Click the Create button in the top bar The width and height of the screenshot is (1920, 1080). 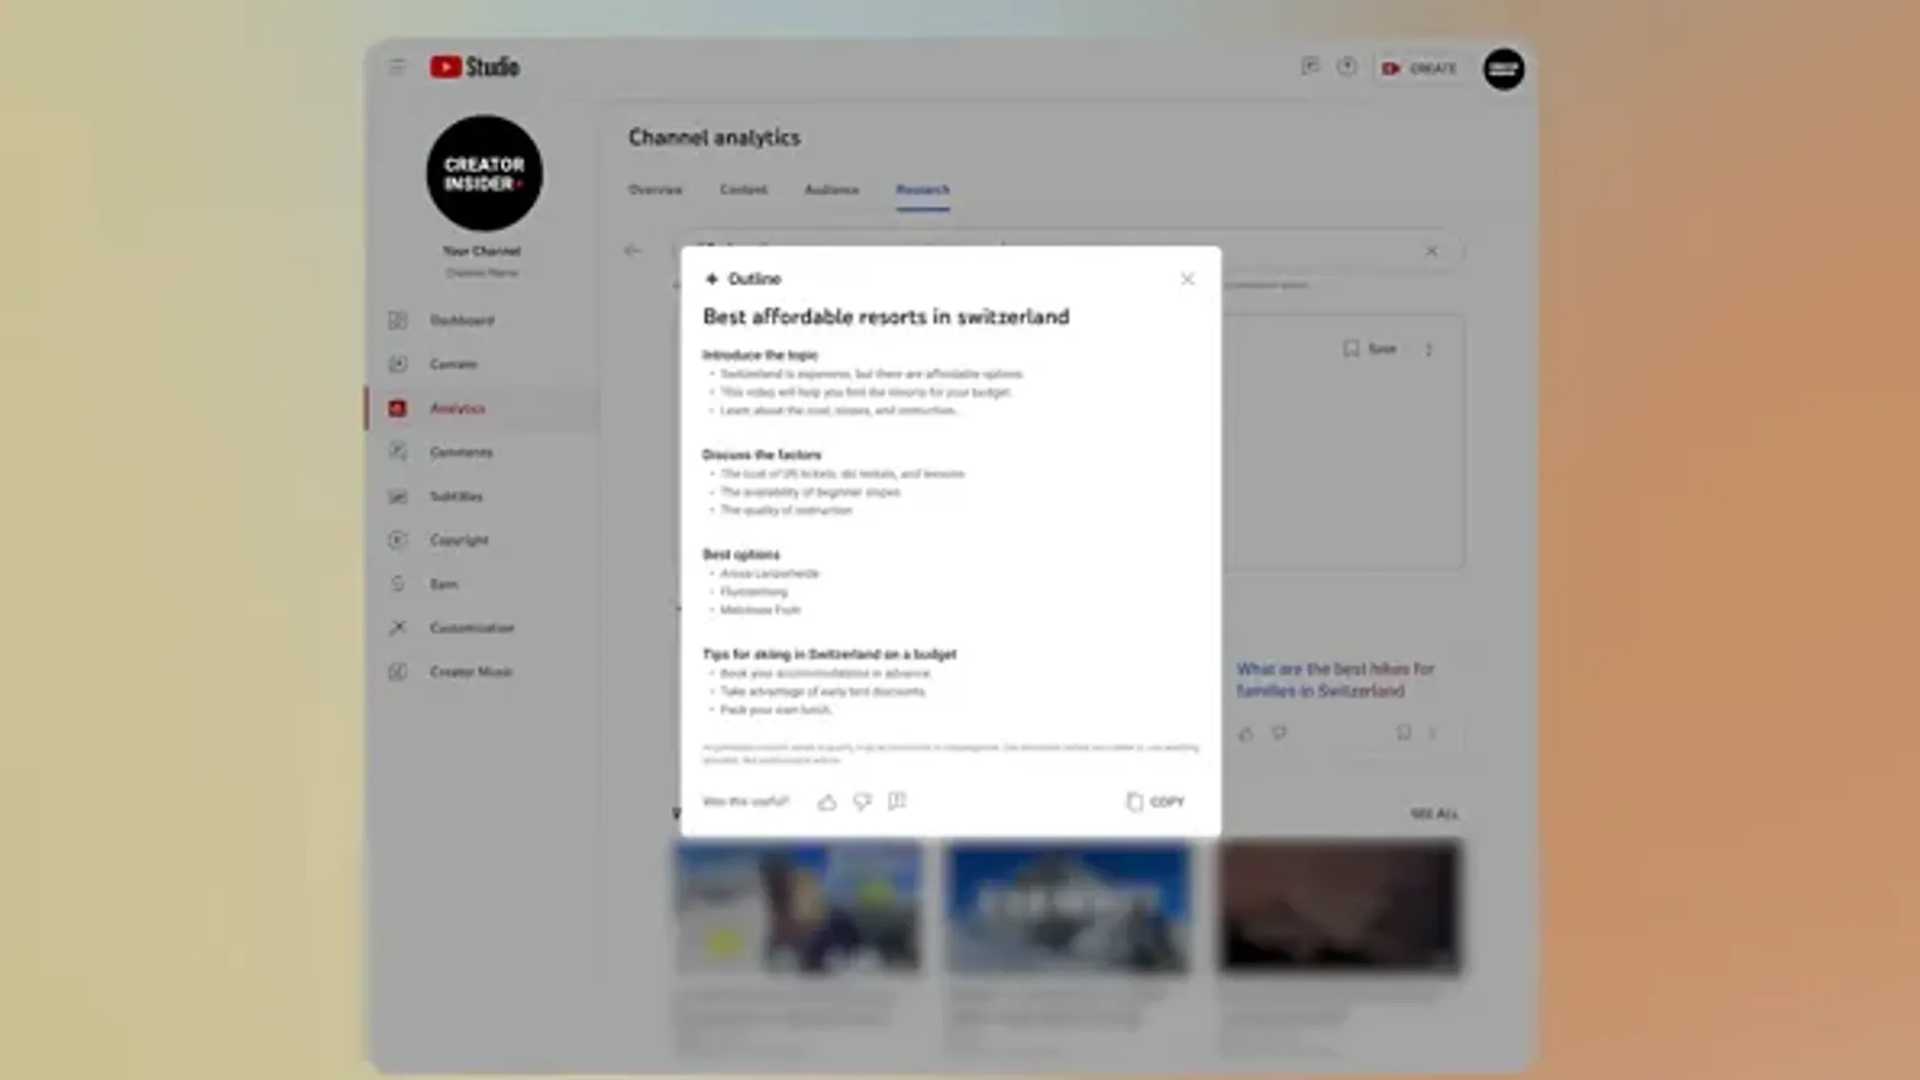tap(1420, 68)
